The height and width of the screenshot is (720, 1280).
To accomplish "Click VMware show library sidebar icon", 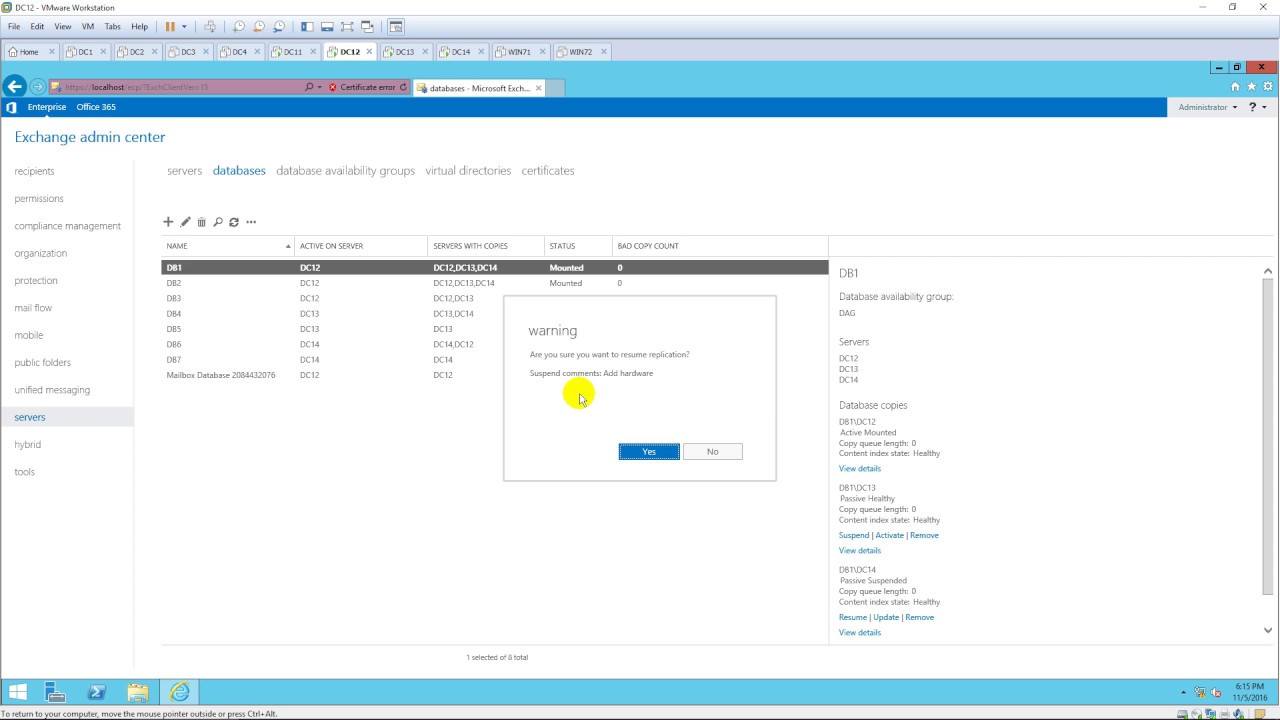I will point(307,26).
